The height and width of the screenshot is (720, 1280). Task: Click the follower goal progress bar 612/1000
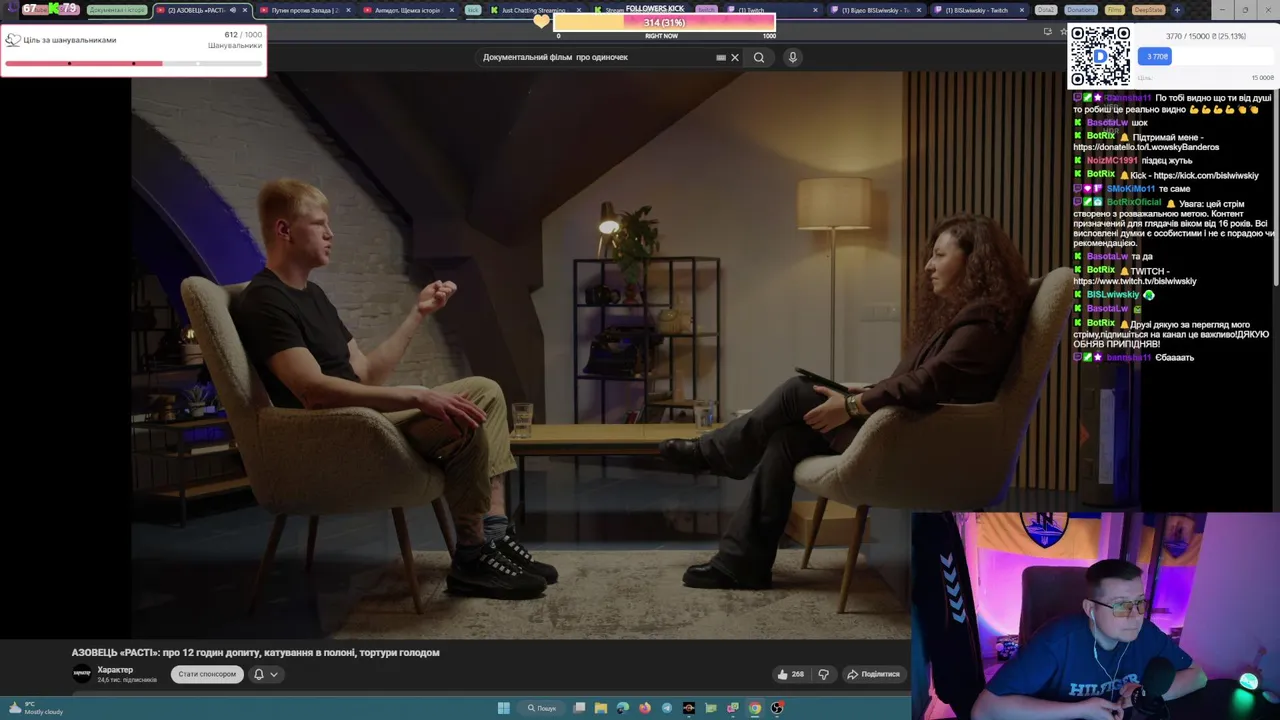coord(133,63)
